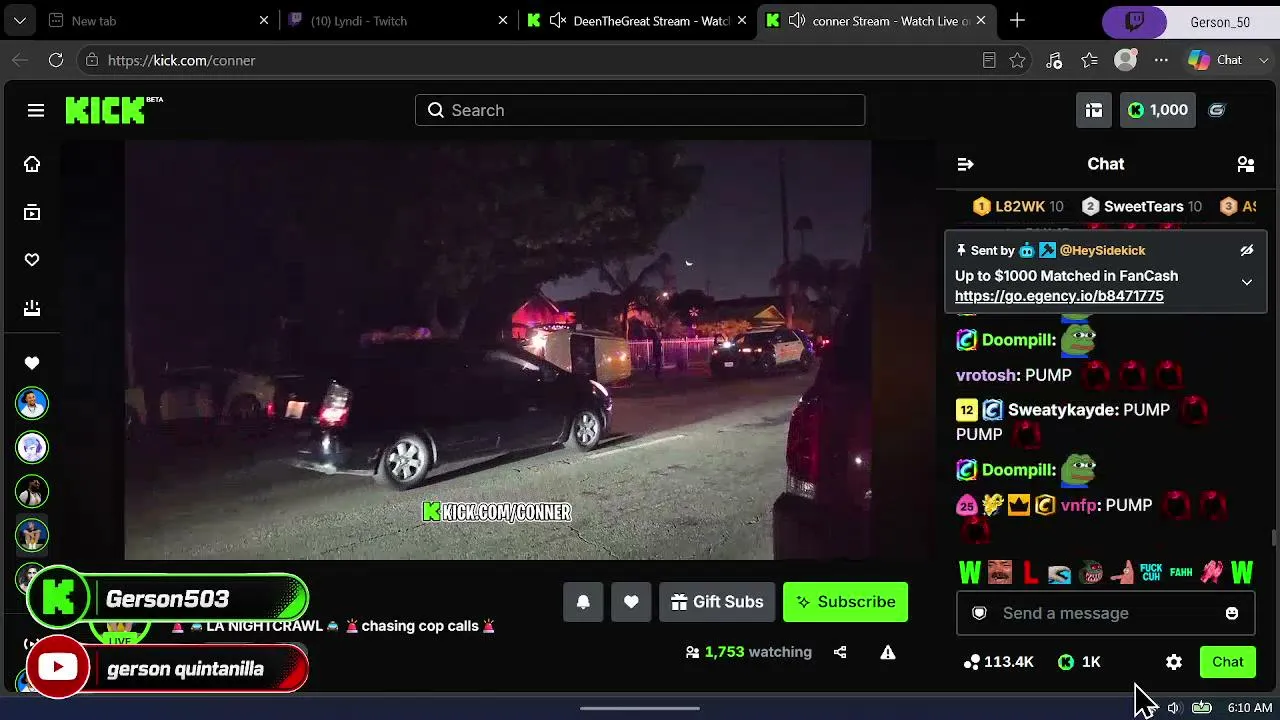
Task: Open the 113.4K channel points
Action: pyautogui.click(x=998, y=662)
